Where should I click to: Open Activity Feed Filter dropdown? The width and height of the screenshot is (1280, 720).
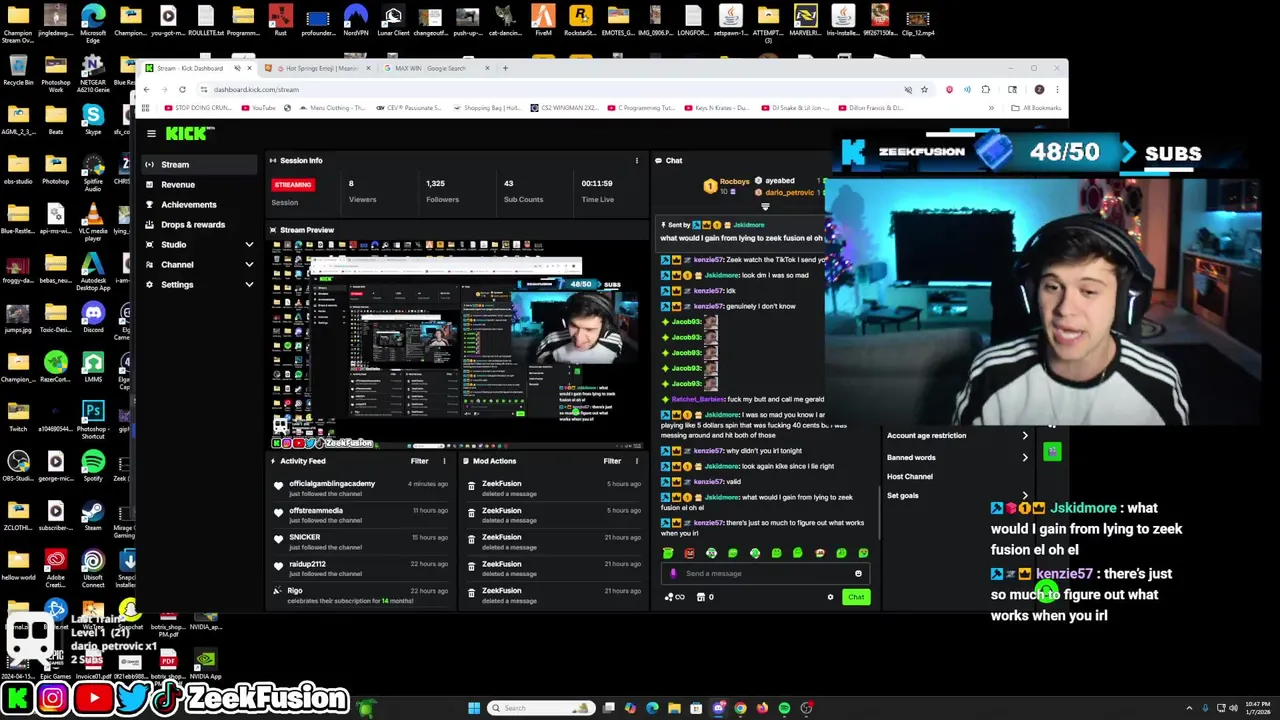(x=419, y=461)
